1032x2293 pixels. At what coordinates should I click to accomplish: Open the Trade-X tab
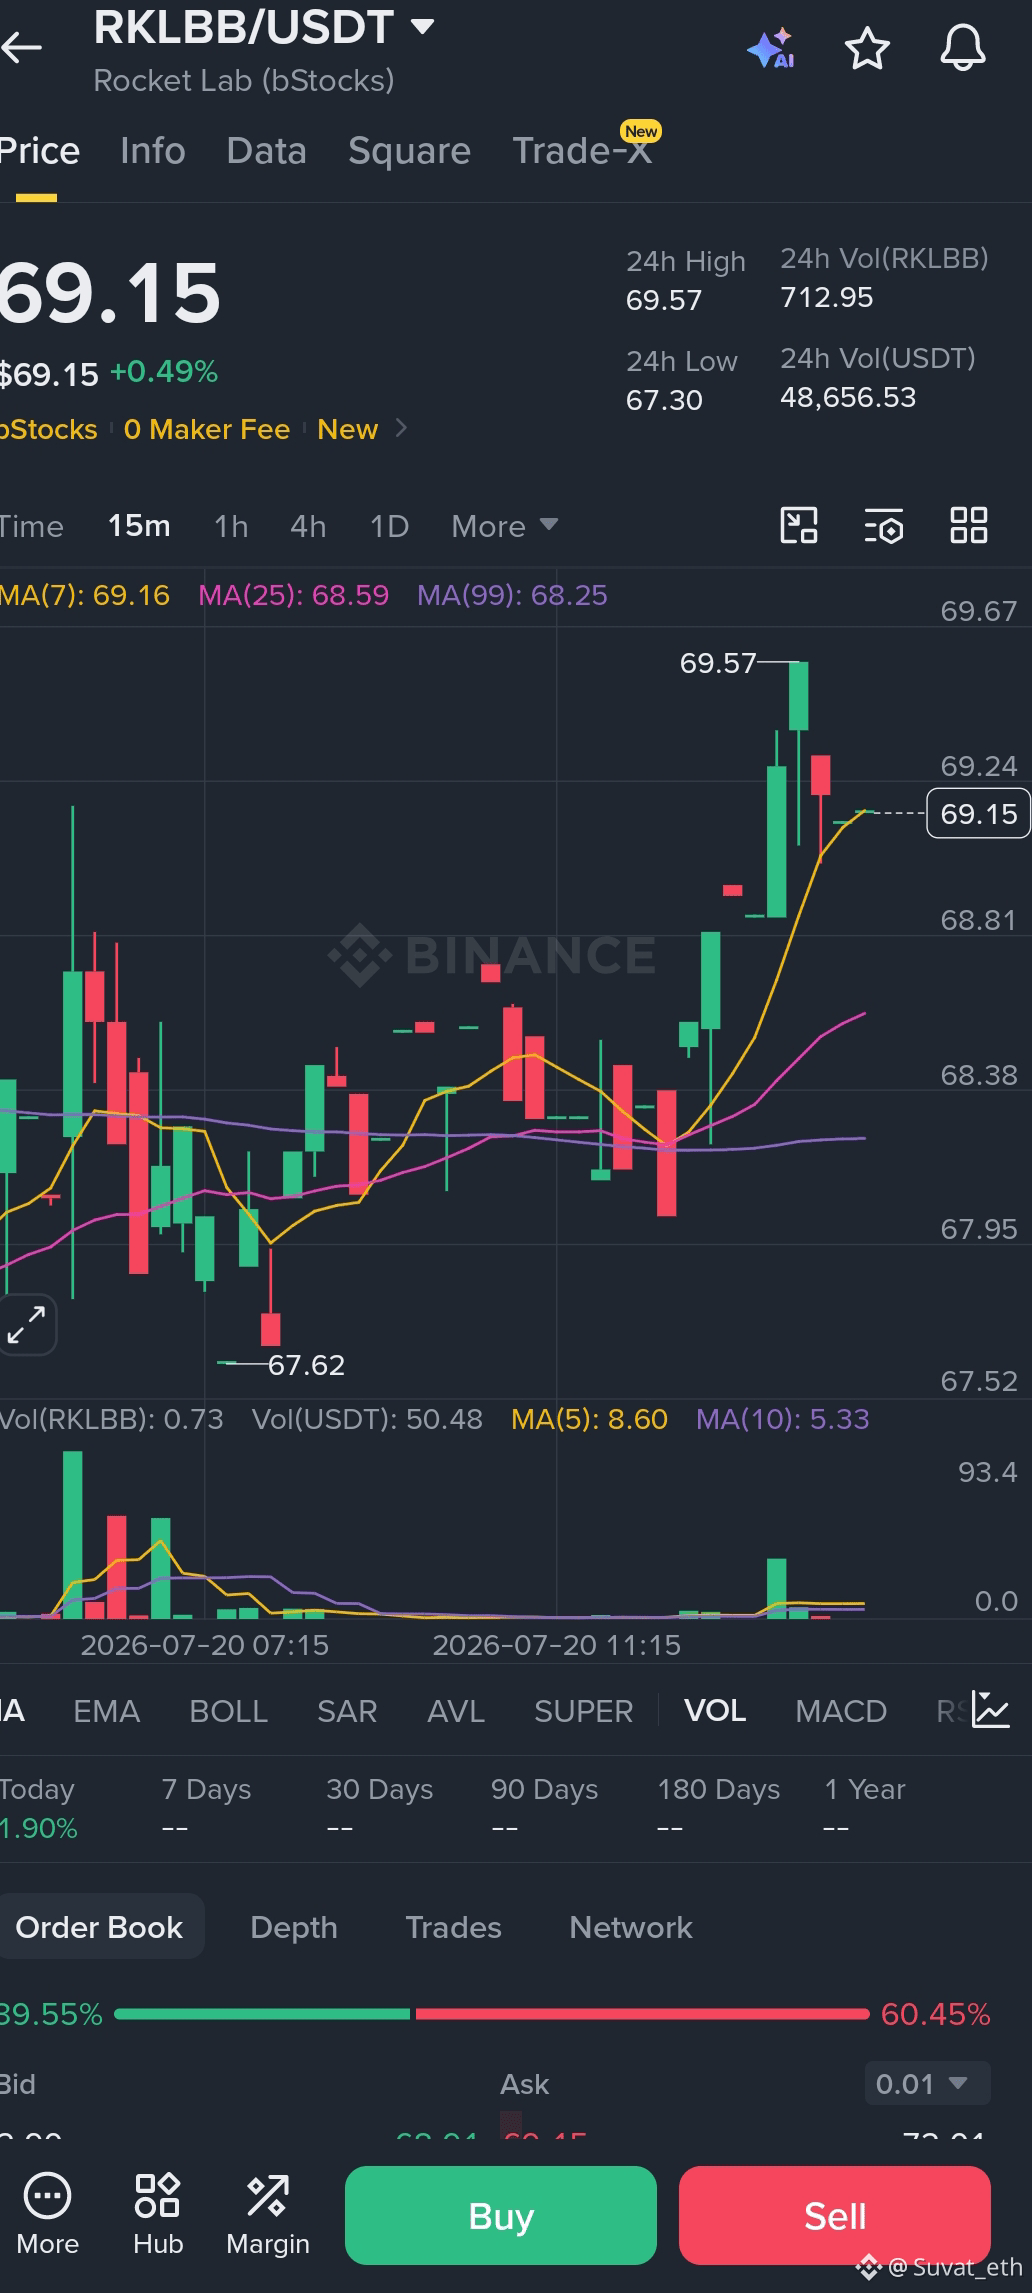pos(583,151)
